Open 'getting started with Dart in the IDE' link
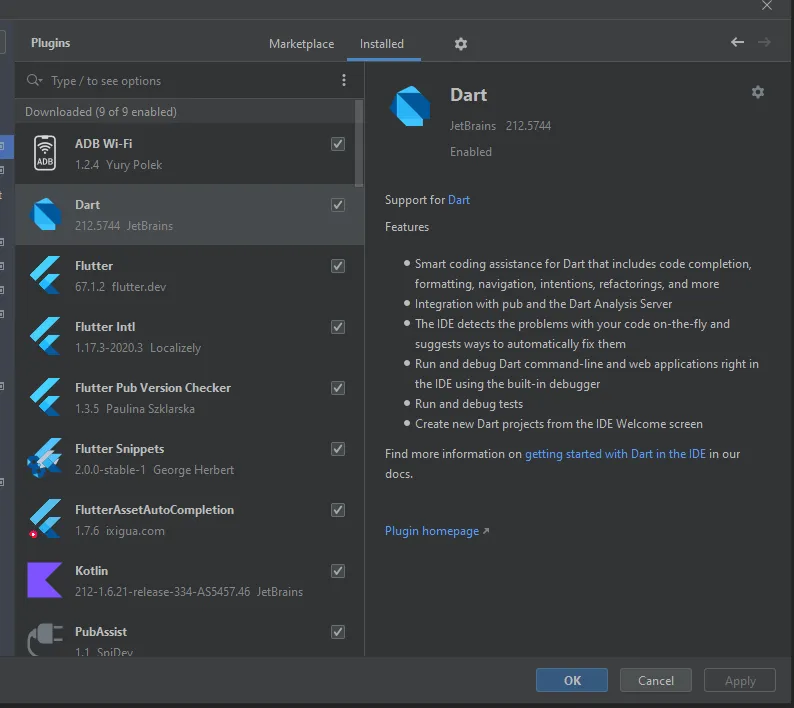 [615, 454]
